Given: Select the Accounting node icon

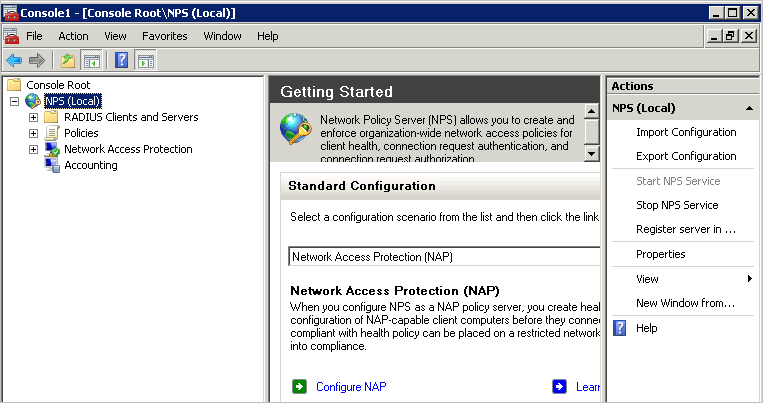Looking at the screenshot, I should (52, 166).
